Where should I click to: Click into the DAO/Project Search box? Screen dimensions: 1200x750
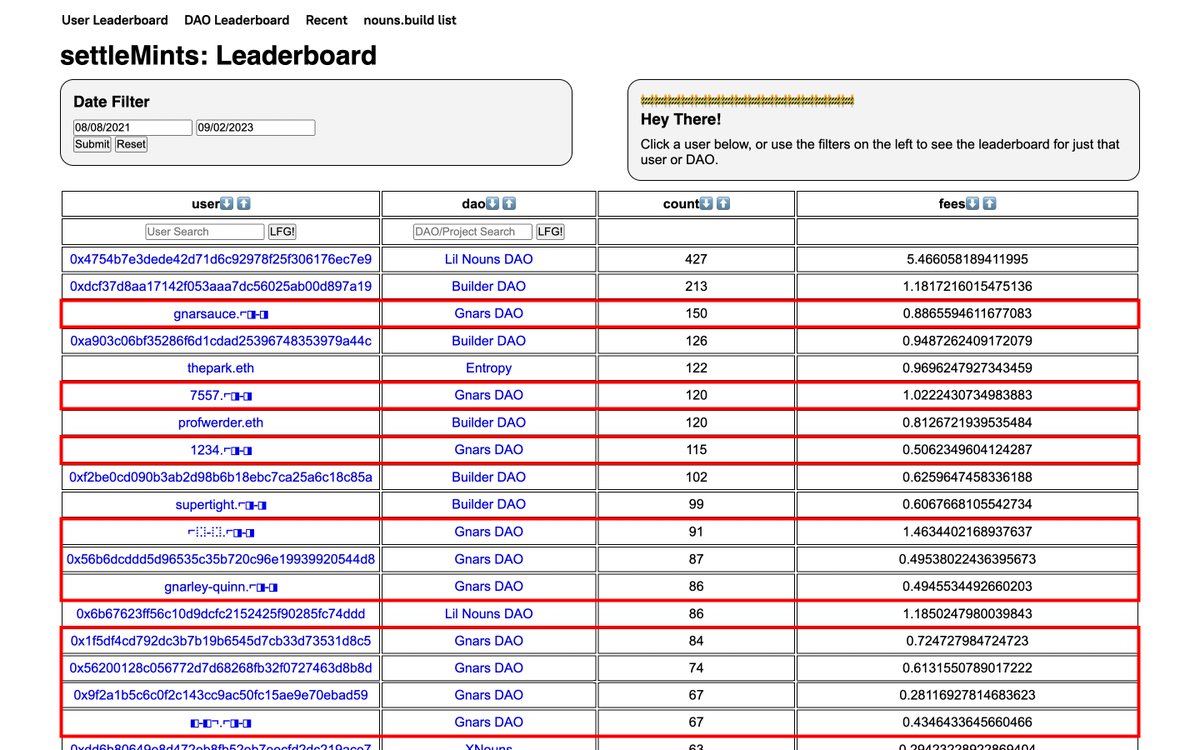click(x=473, y=231)
